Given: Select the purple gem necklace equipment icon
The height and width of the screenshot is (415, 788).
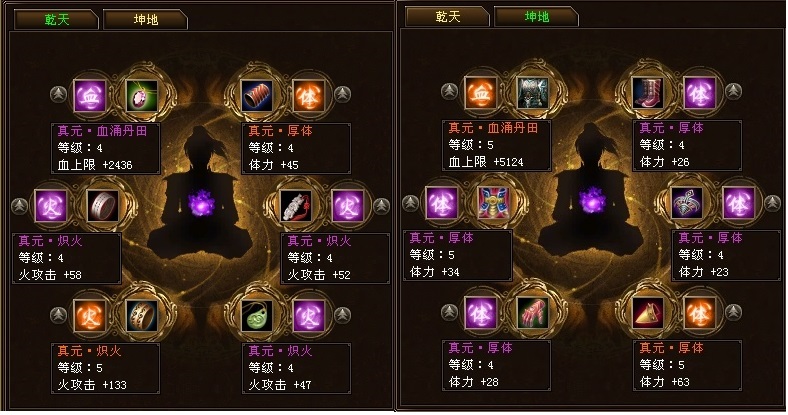Looking at the screenshot, I should click(x=141, y=95).
